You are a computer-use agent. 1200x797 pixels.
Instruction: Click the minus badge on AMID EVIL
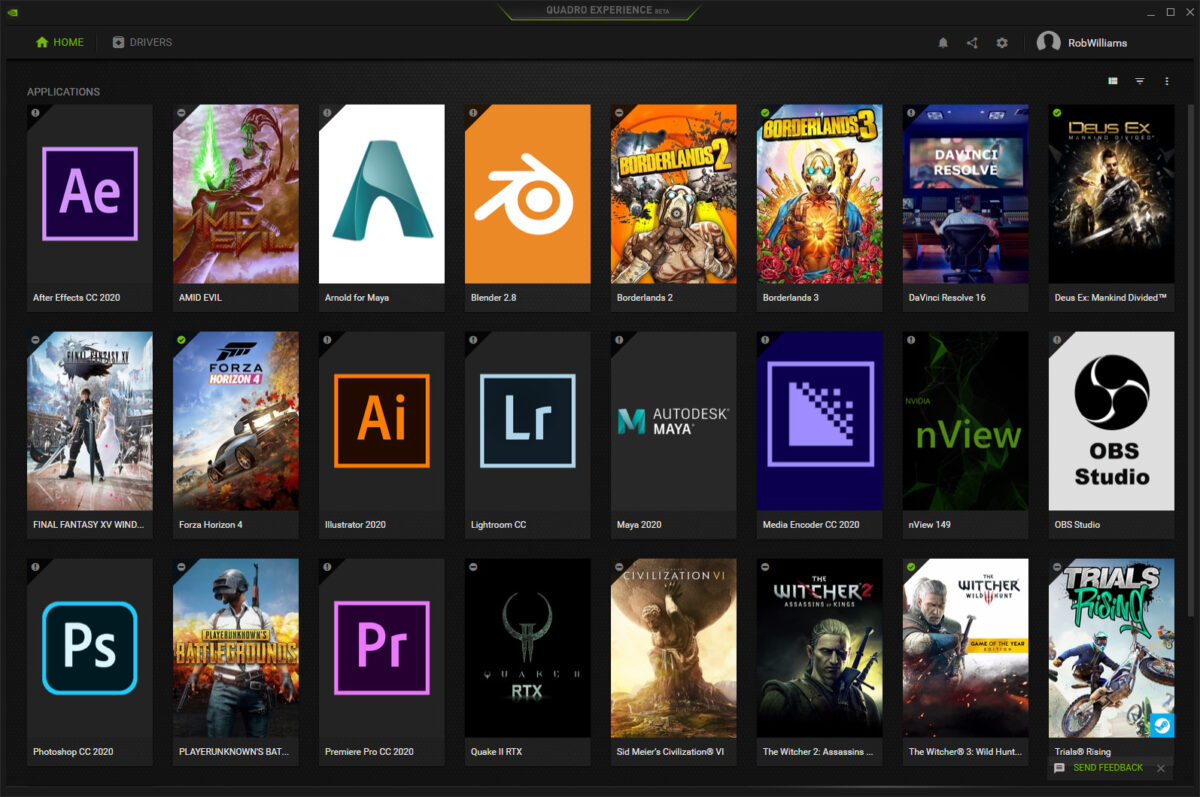click(x=181, y=113)
